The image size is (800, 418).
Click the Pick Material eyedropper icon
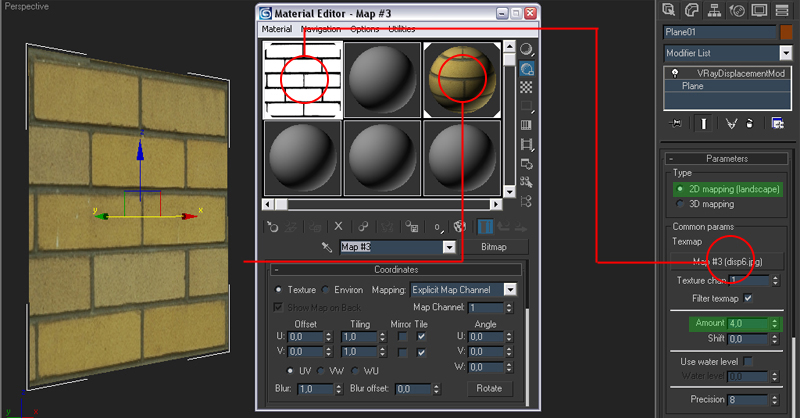(x=326, y=247)
